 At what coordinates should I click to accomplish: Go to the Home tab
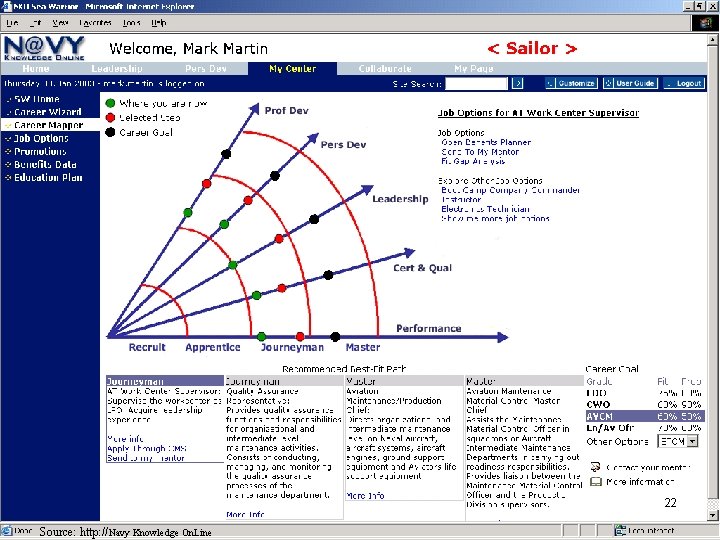click(36, 68)
